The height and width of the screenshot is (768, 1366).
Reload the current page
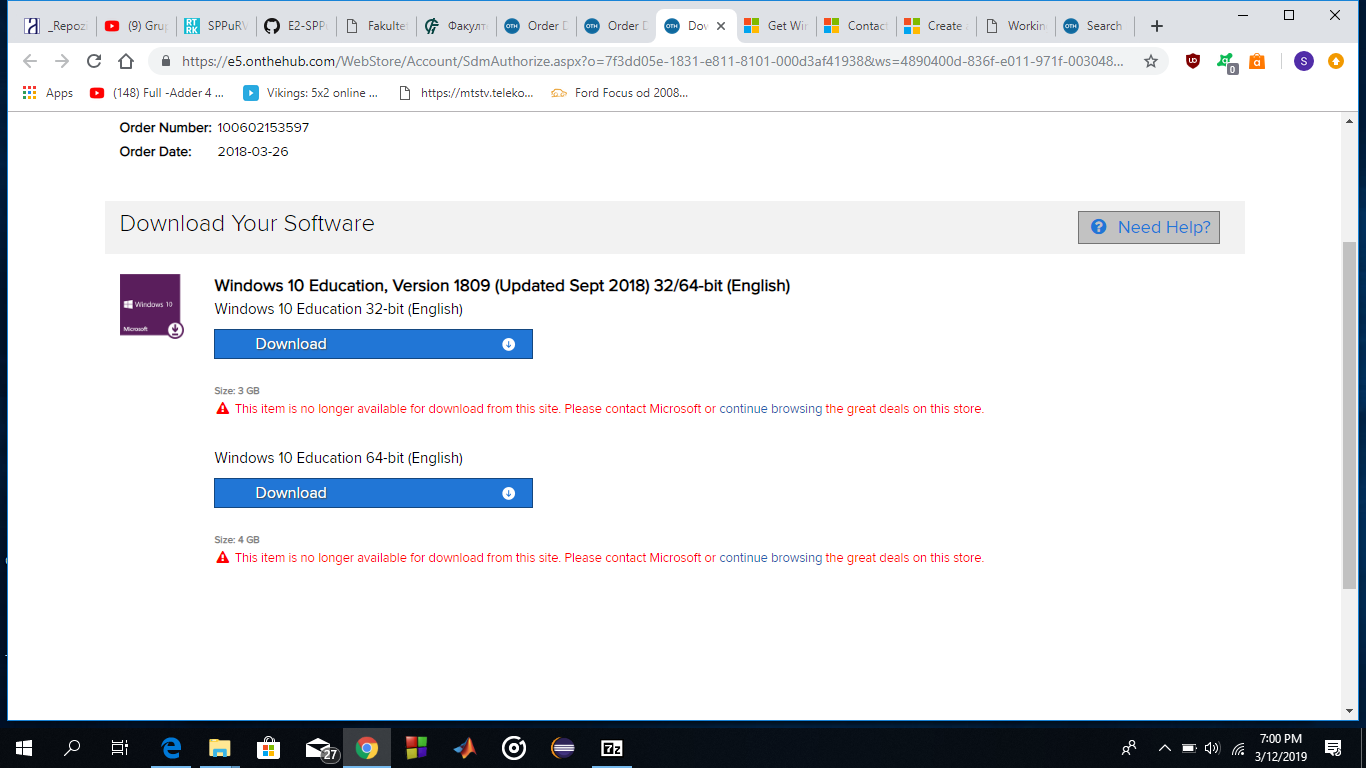[94, 61]
